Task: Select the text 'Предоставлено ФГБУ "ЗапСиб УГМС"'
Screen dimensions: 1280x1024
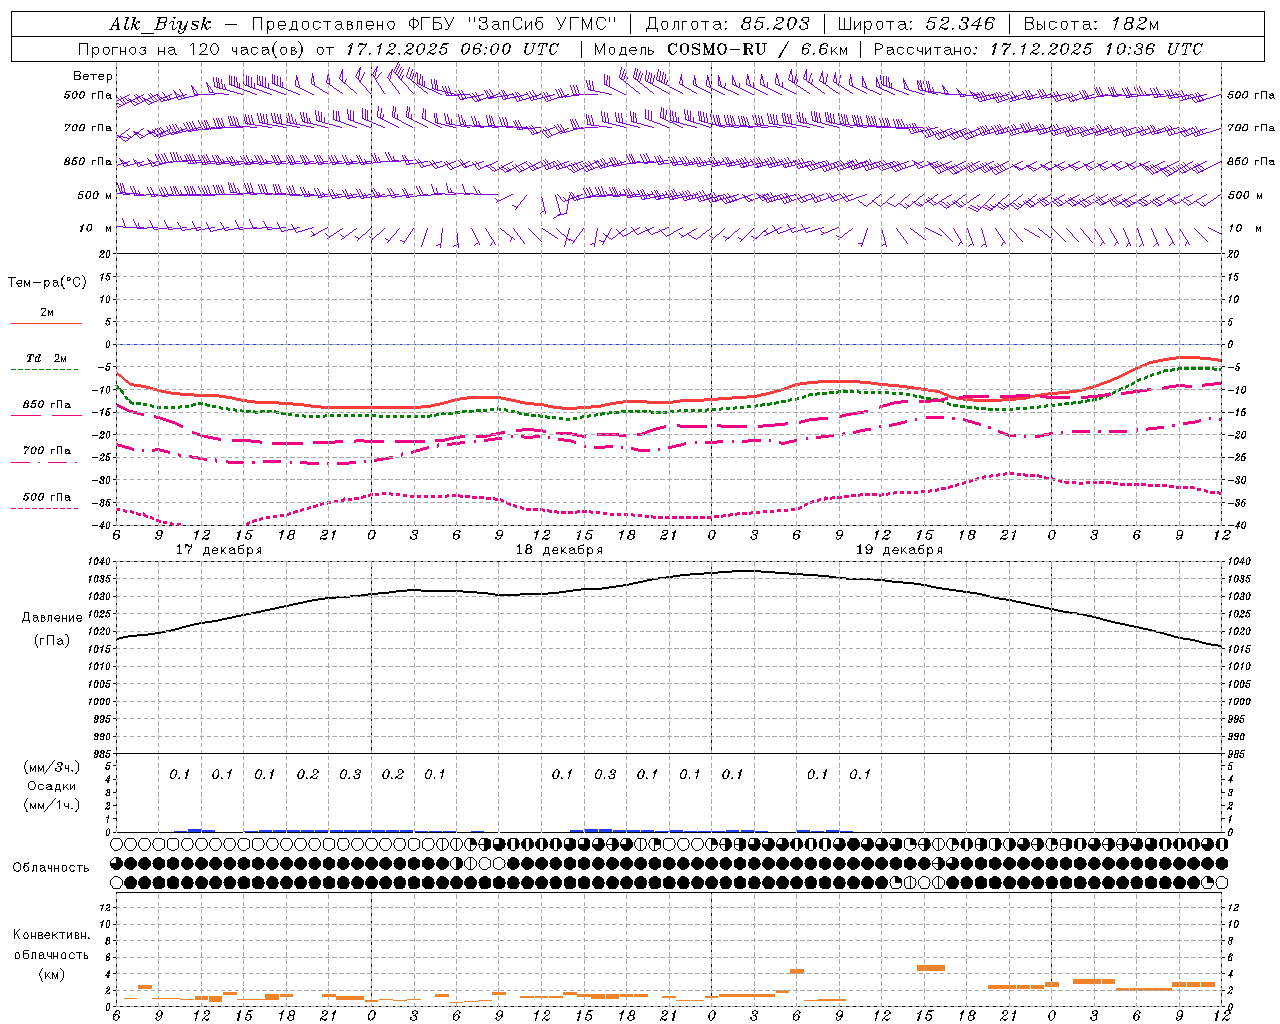Action: 434,24
